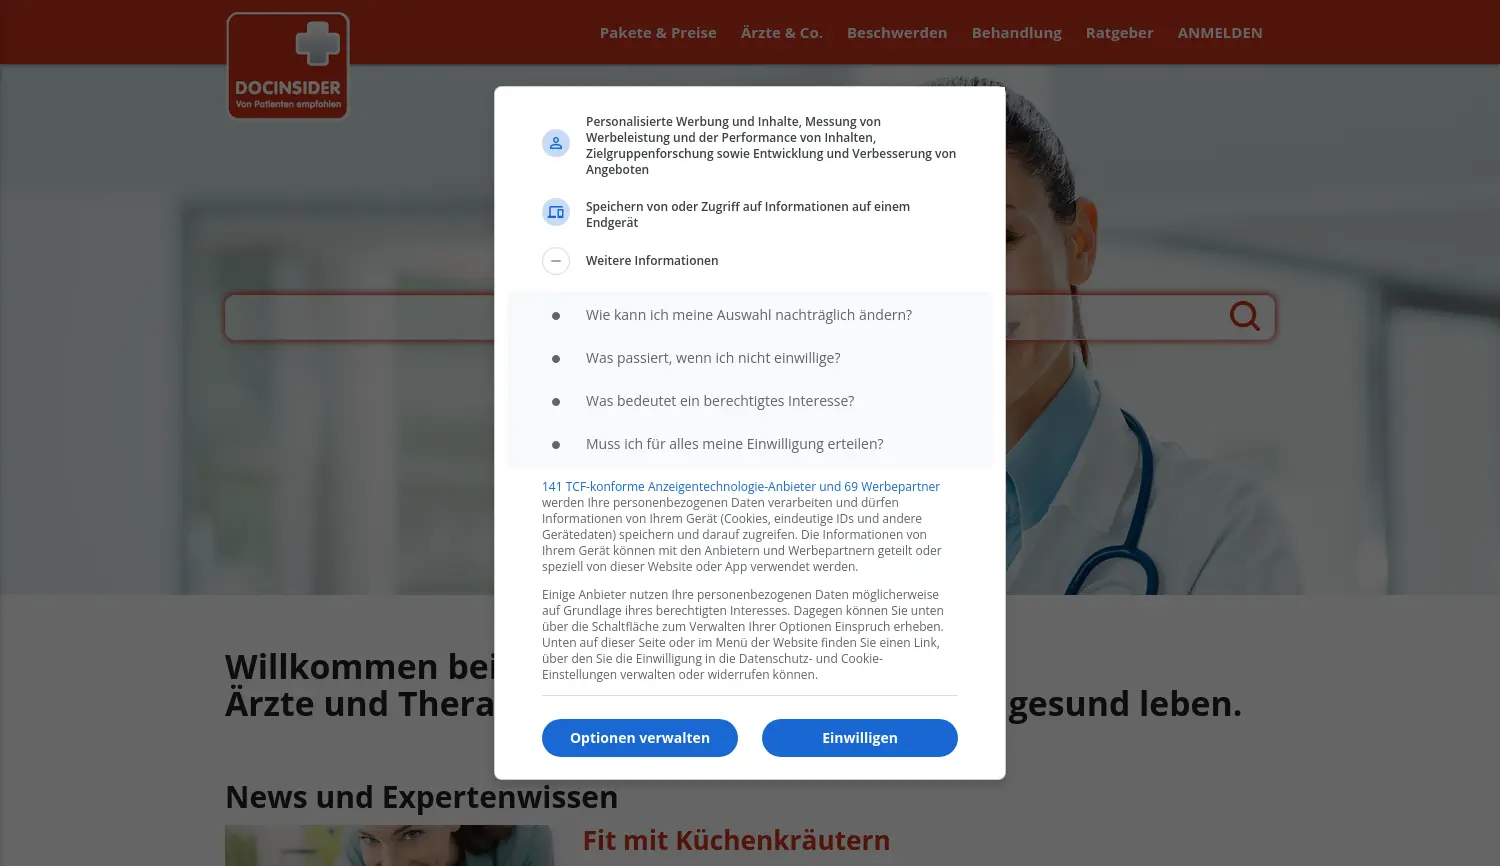Collapse the Weitere Informationen minus icon
1500x866 pixels.
(556, 261)
